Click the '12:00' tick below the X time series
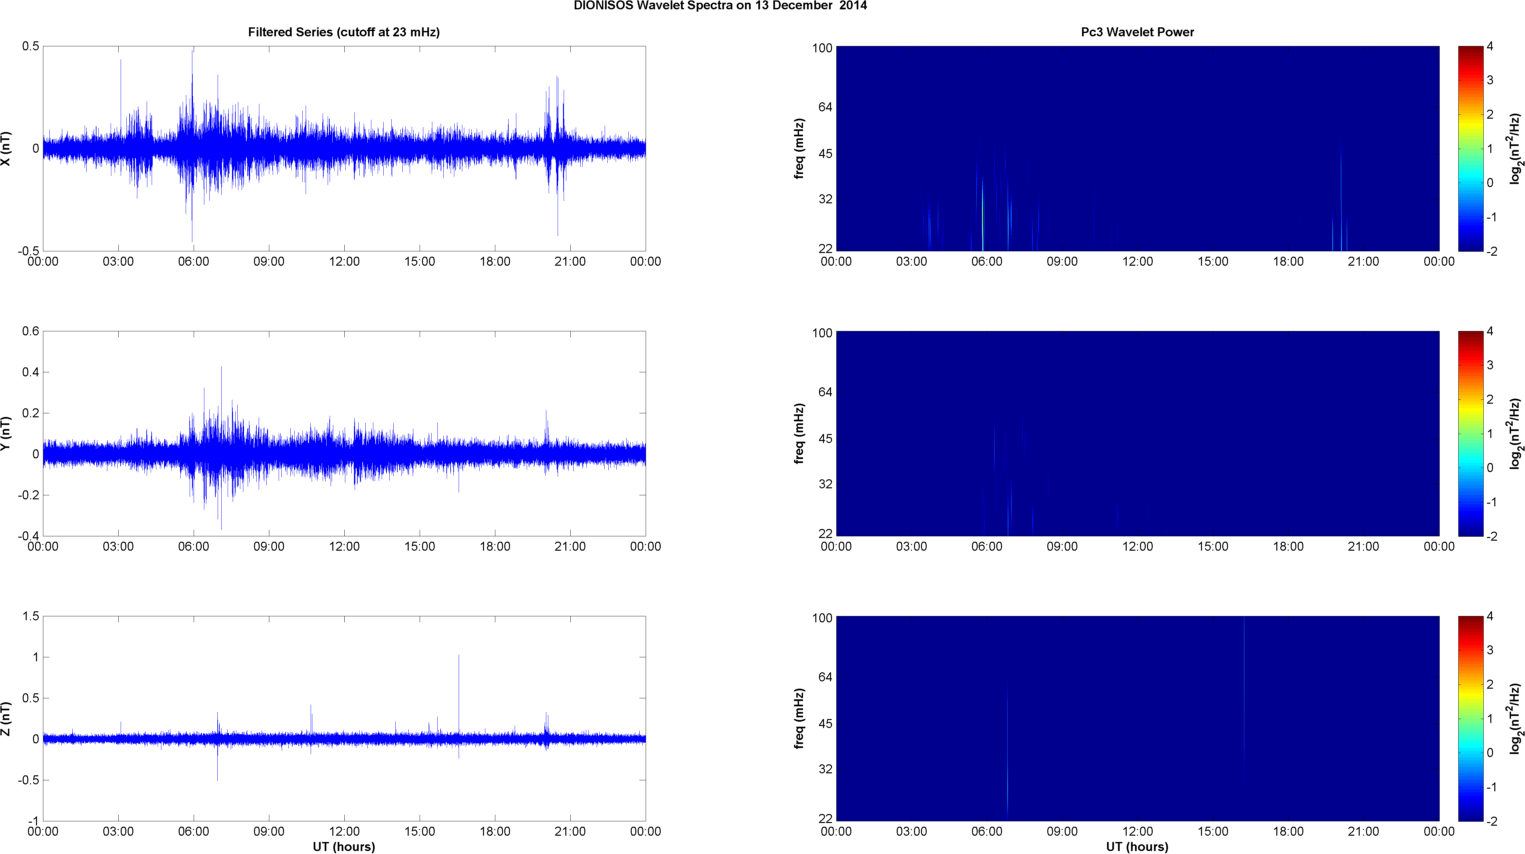 pyautogui.click(x=344, y=262)
